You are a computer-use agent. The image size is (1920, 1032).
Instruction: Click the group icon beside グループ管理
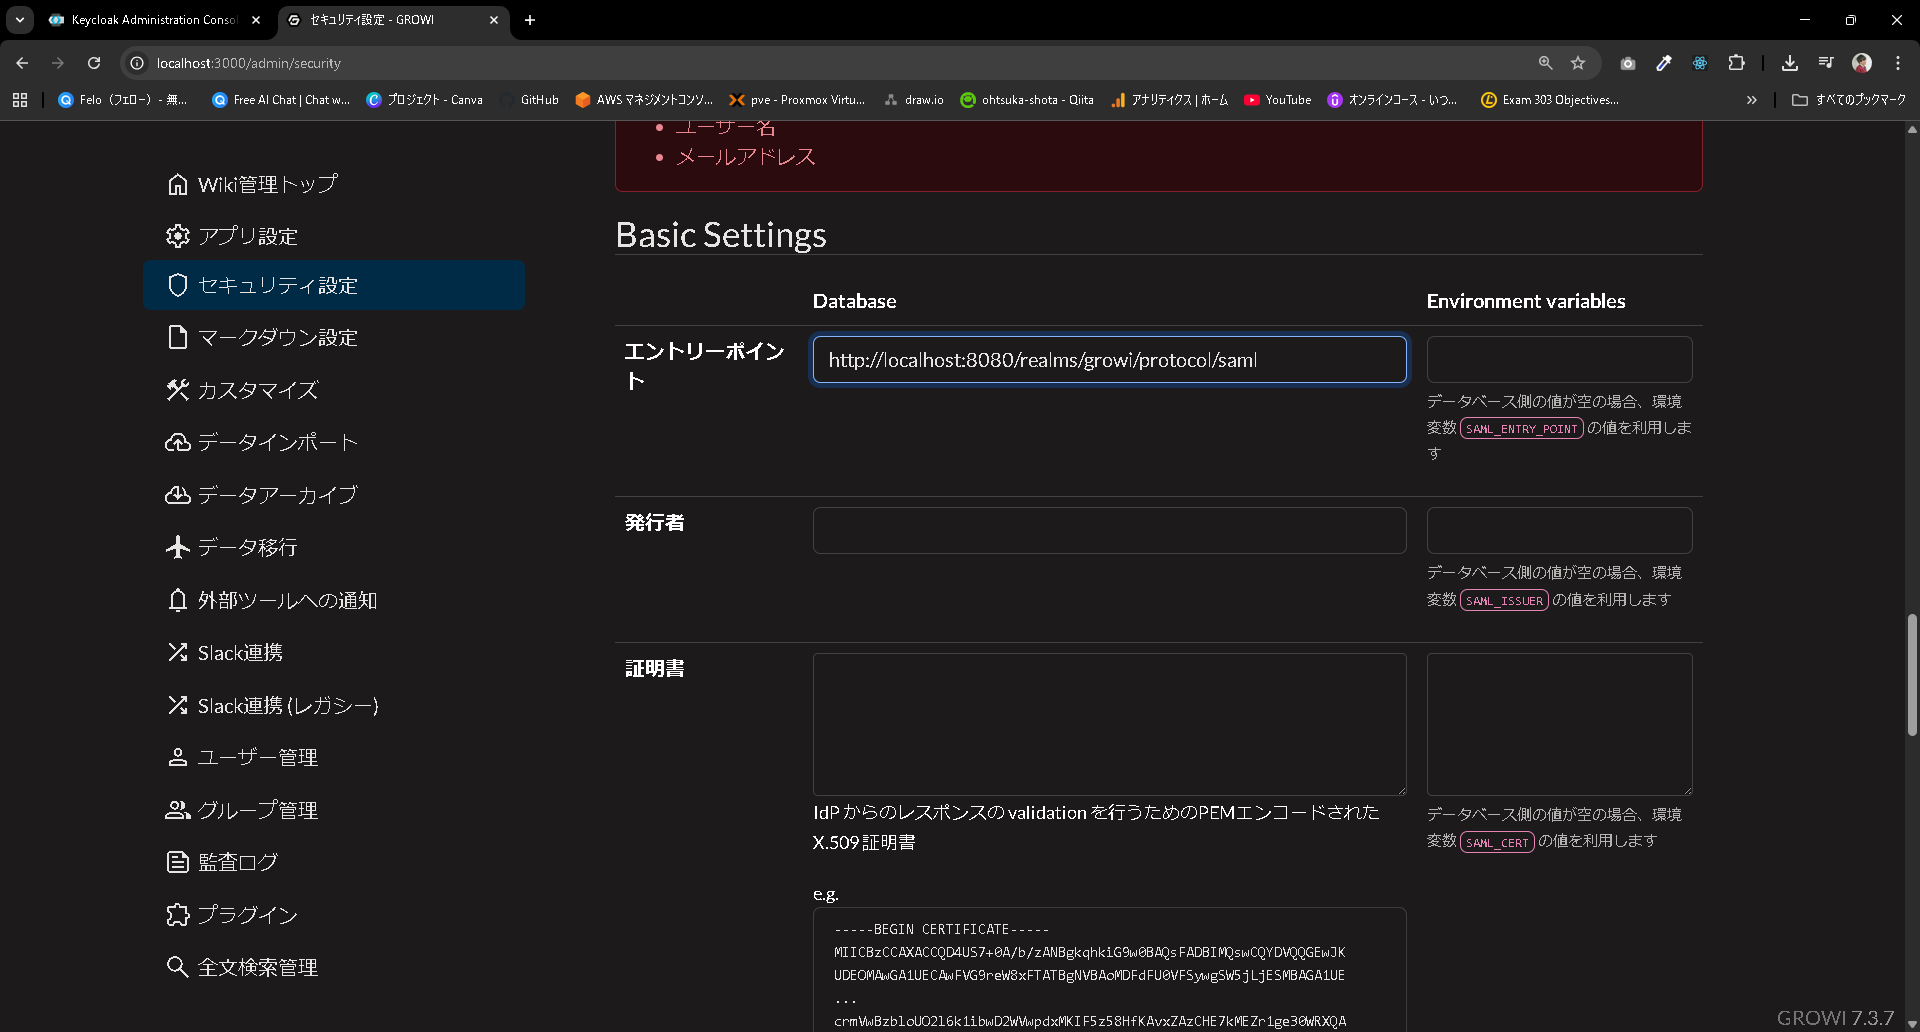177,810
